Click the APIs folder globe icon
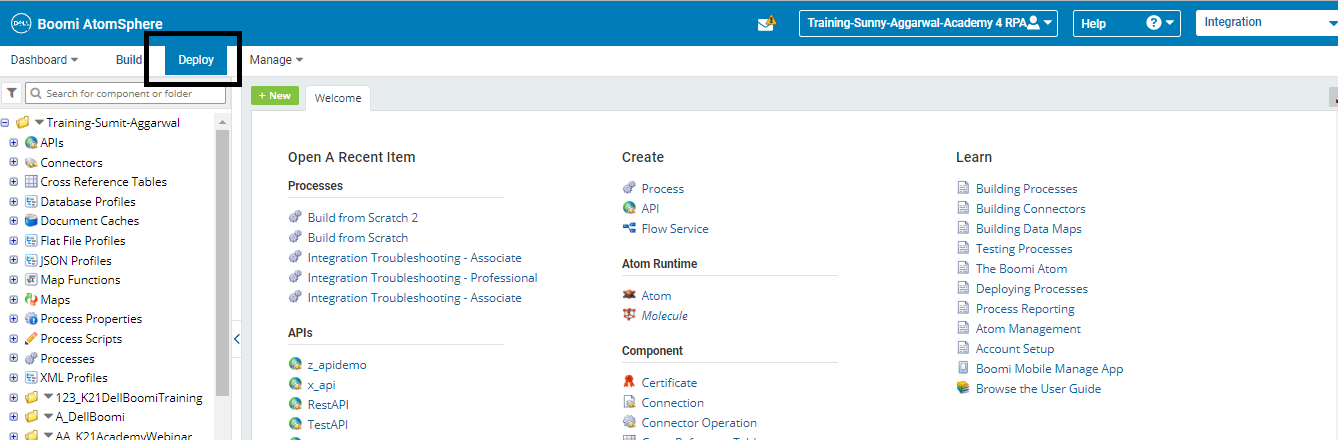Screen dimensions: 1338x440 click(x=31, y=143)
